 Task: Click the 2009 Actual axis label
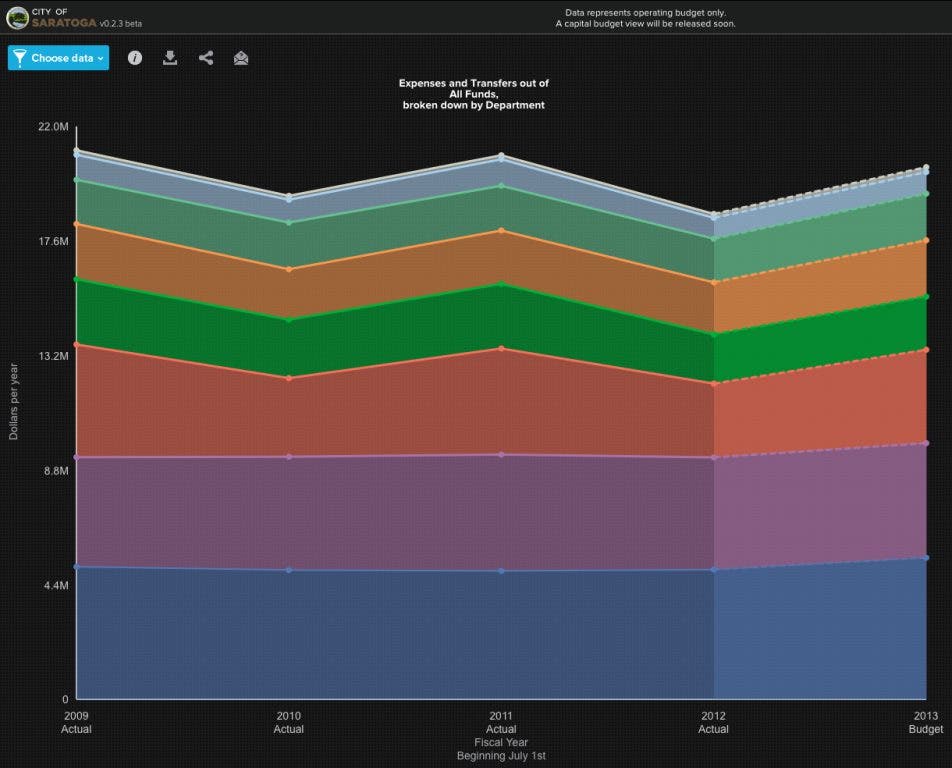tap(76, 722)
